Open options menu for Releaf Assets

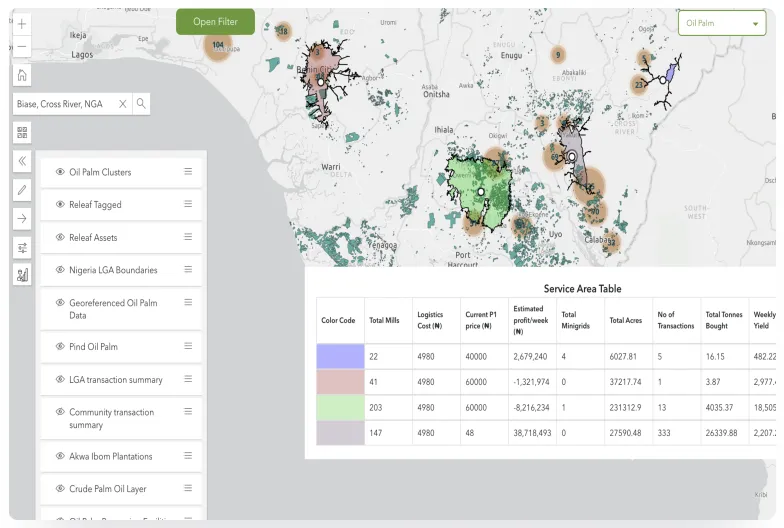[x=188, y=236]
